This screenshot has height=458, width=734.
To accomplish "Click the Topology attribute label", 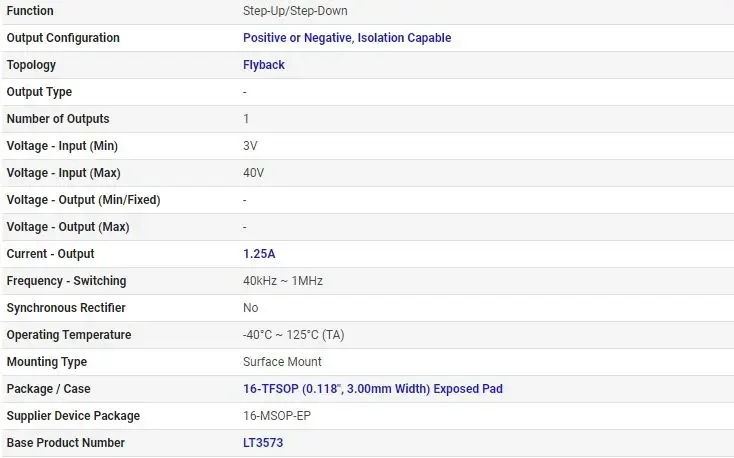I will 31,65.
